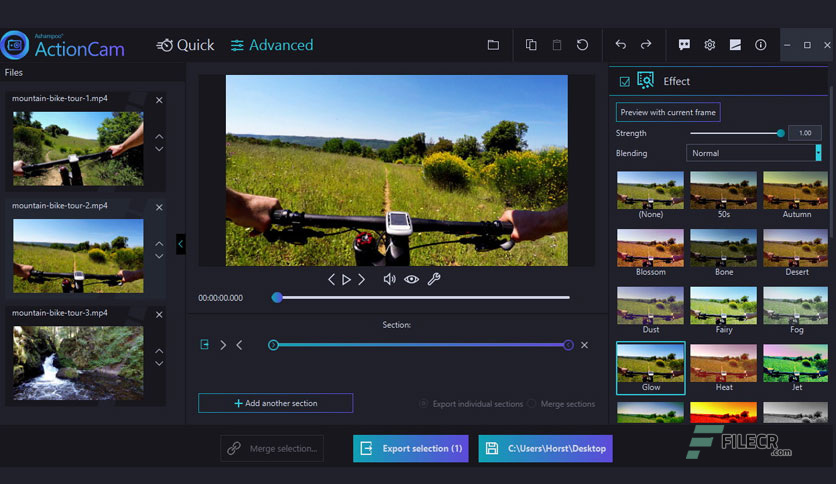Step to next frame
Image resolution: width=836 pixels, height=484 pixels.
pyautogui.click(x=361, y=279)
